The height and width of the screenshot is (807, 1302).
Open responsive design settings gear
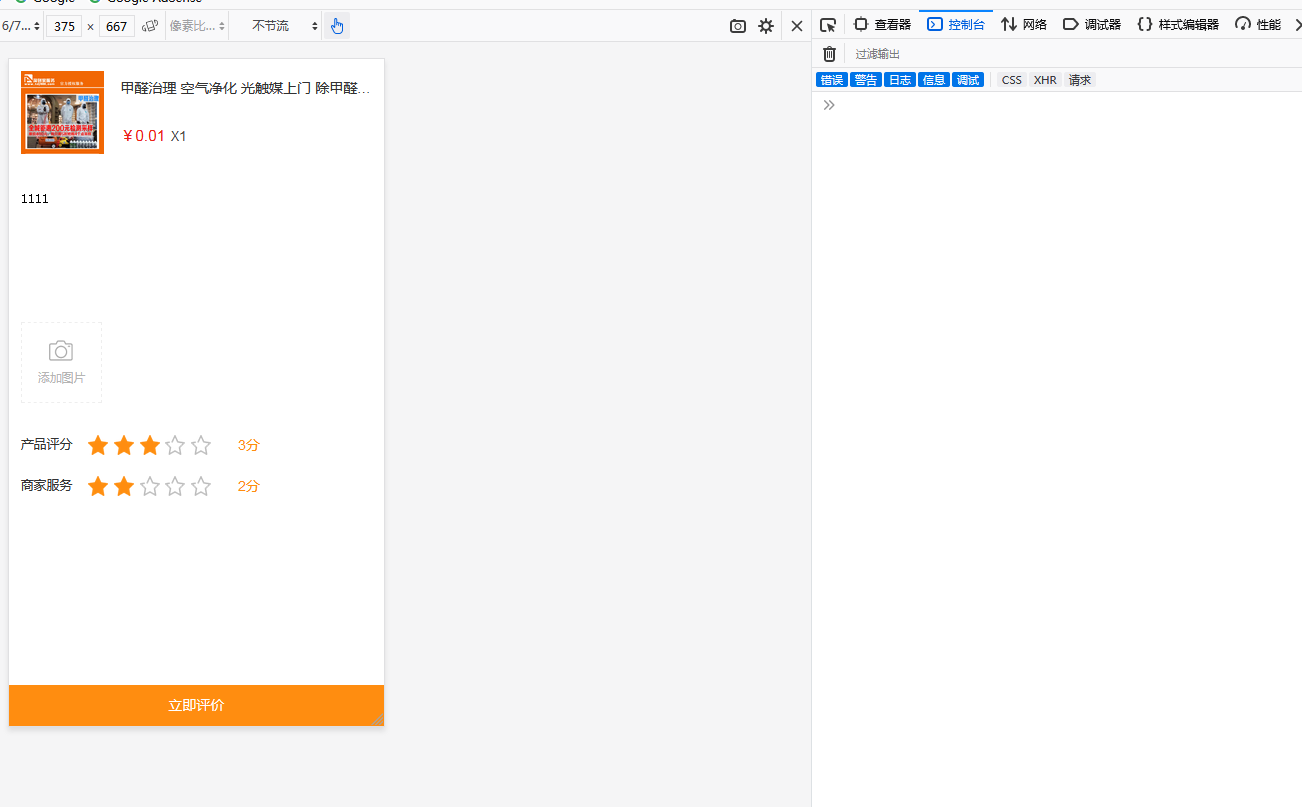(766, 26)
